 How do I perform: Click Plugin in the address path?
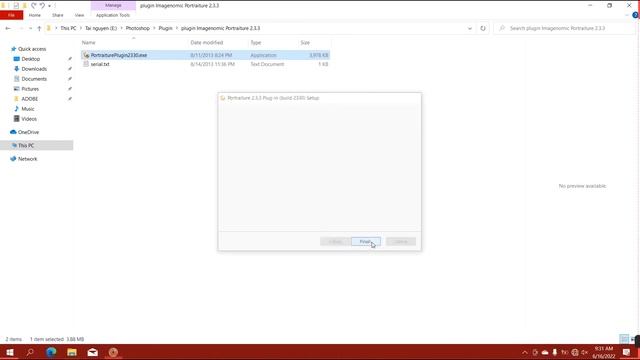pyautogui.click(x=165, y=28)
